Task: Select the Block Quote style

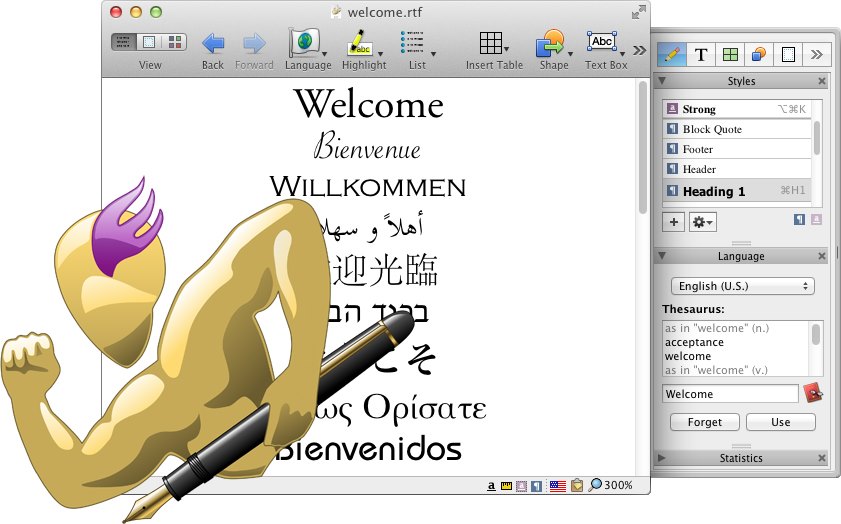Action: 711,129
